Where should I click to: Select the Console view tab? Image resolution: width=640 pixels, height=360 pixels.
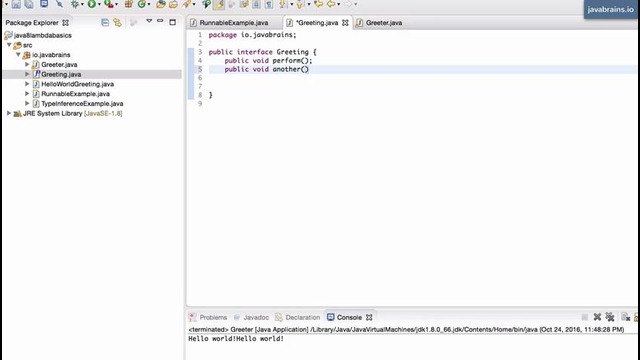coord(349,317)
